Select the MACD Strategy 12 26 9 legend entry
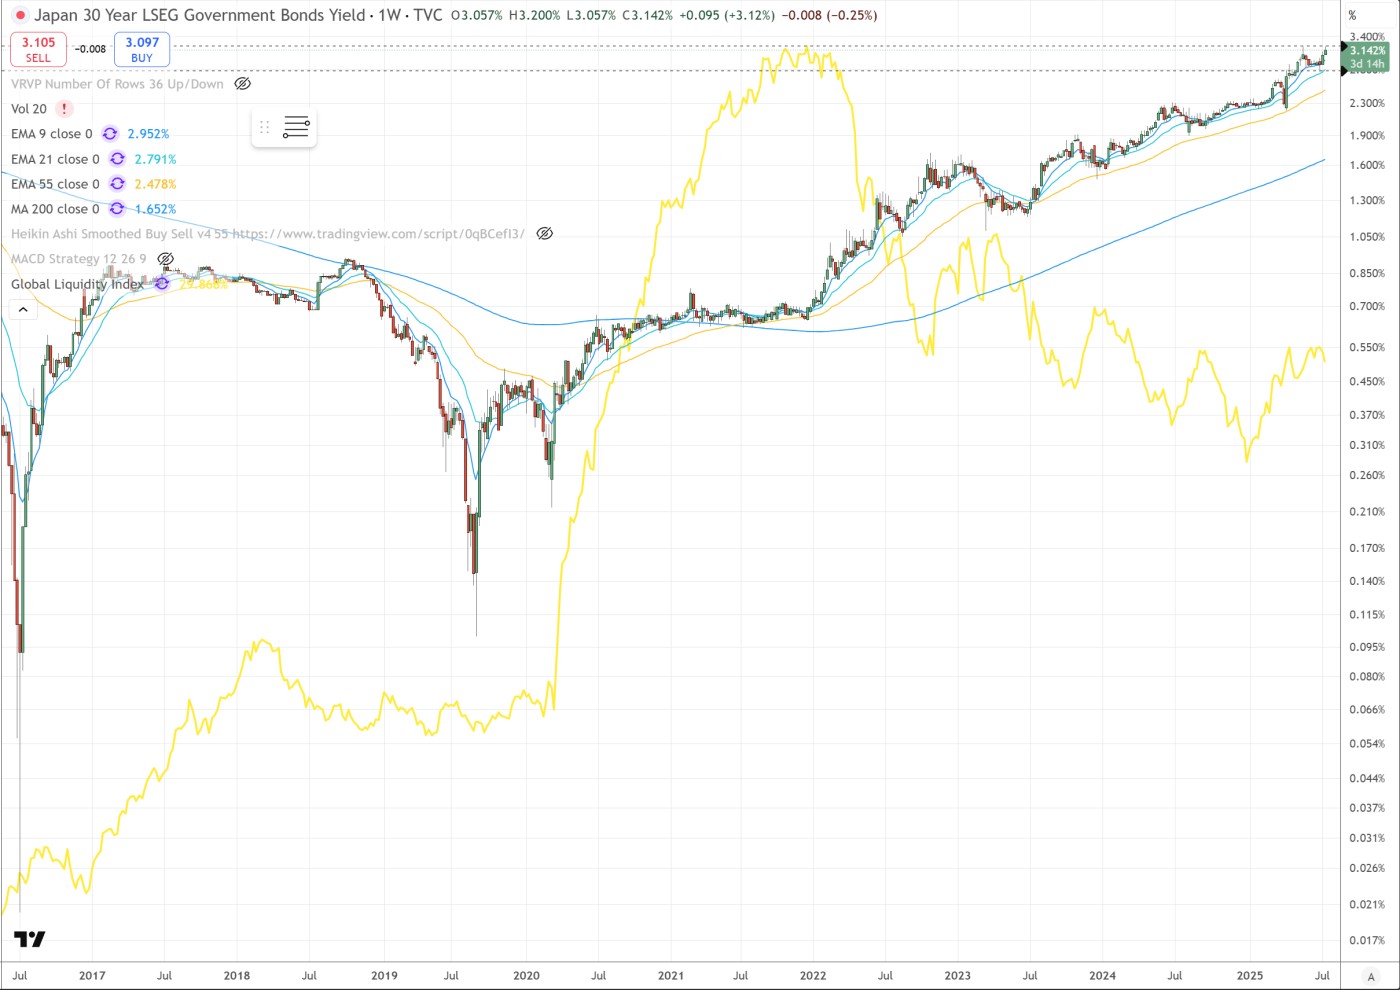 (78, 259)
